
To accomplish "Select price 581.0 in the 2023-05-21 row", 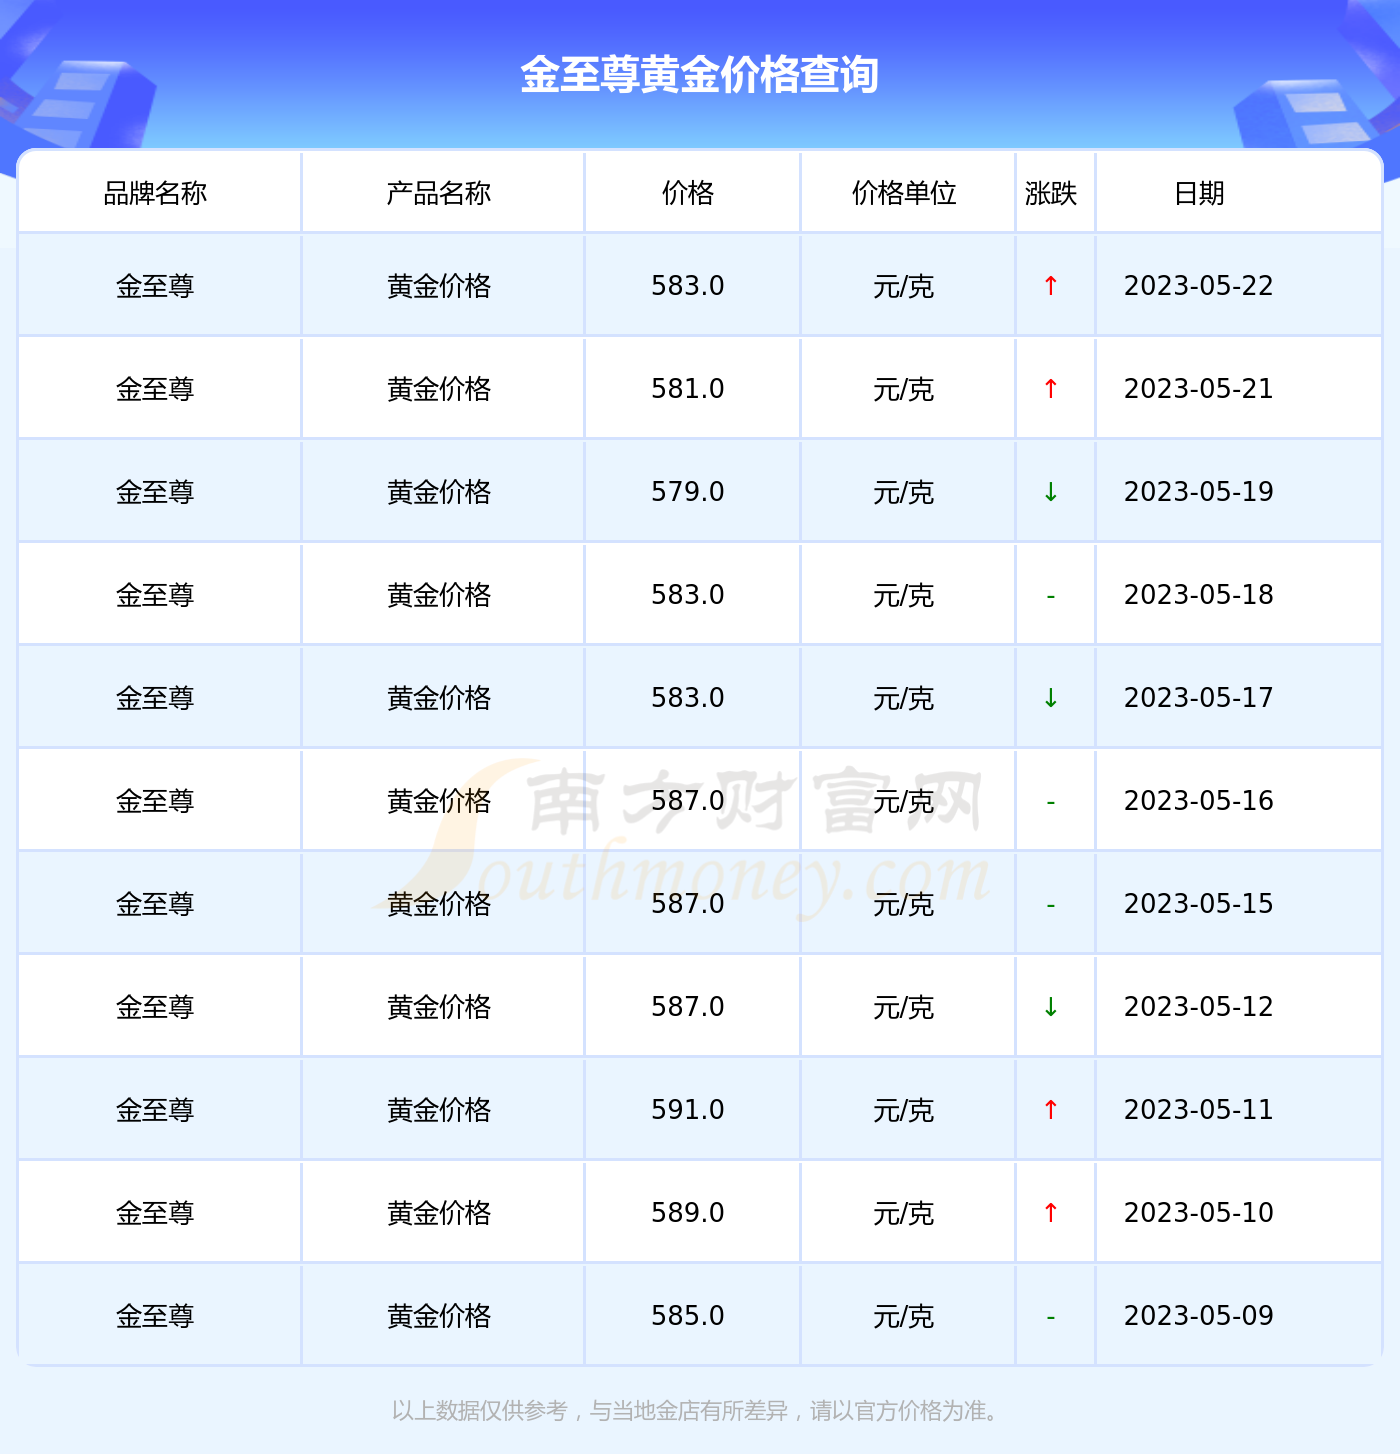I will click(x=688, y=389).
